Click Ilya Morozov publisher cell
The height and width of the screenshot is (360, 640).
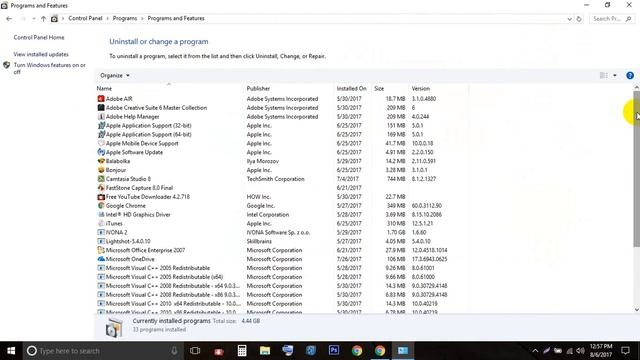(262, 161)
